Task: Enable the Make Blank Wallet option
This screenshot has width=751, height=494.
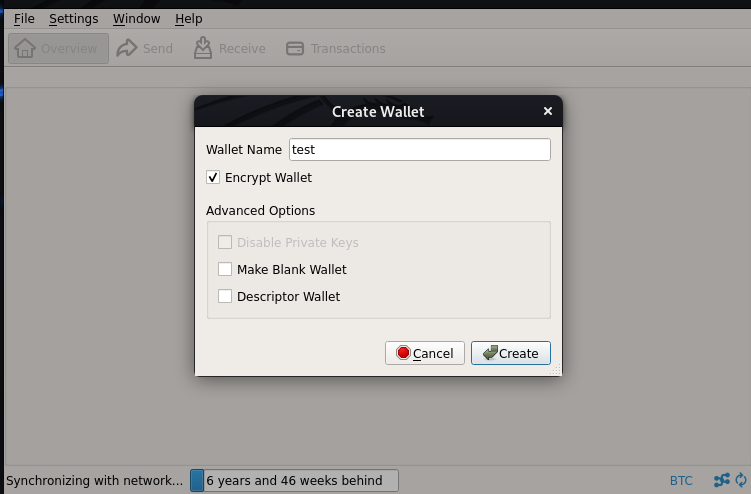Action: (225, 269)
